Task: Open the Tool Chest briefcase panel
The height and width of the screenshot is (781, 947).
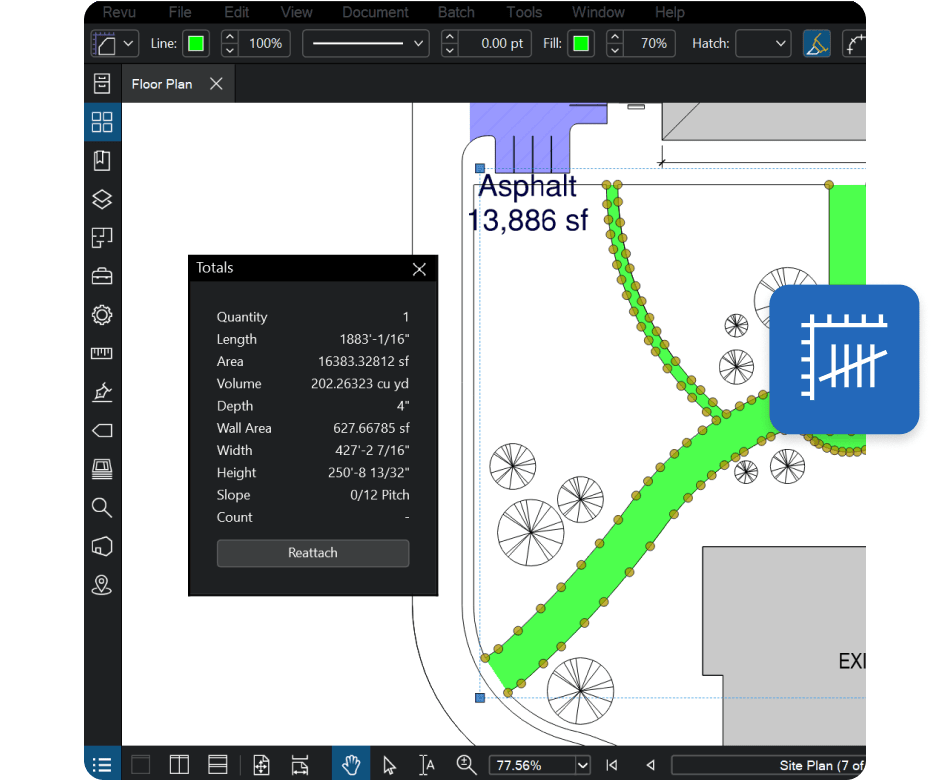Action: (102, 276)
